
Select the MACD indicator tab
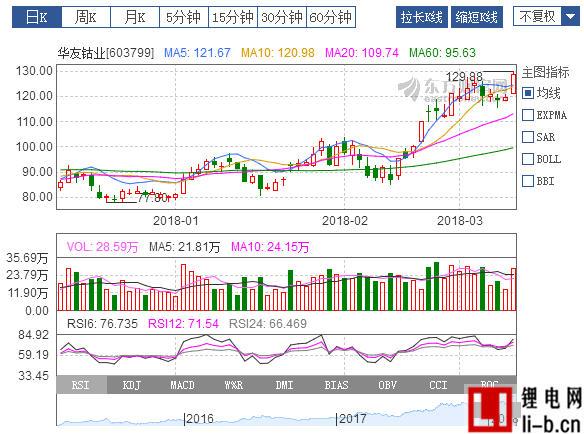(182, 385)
